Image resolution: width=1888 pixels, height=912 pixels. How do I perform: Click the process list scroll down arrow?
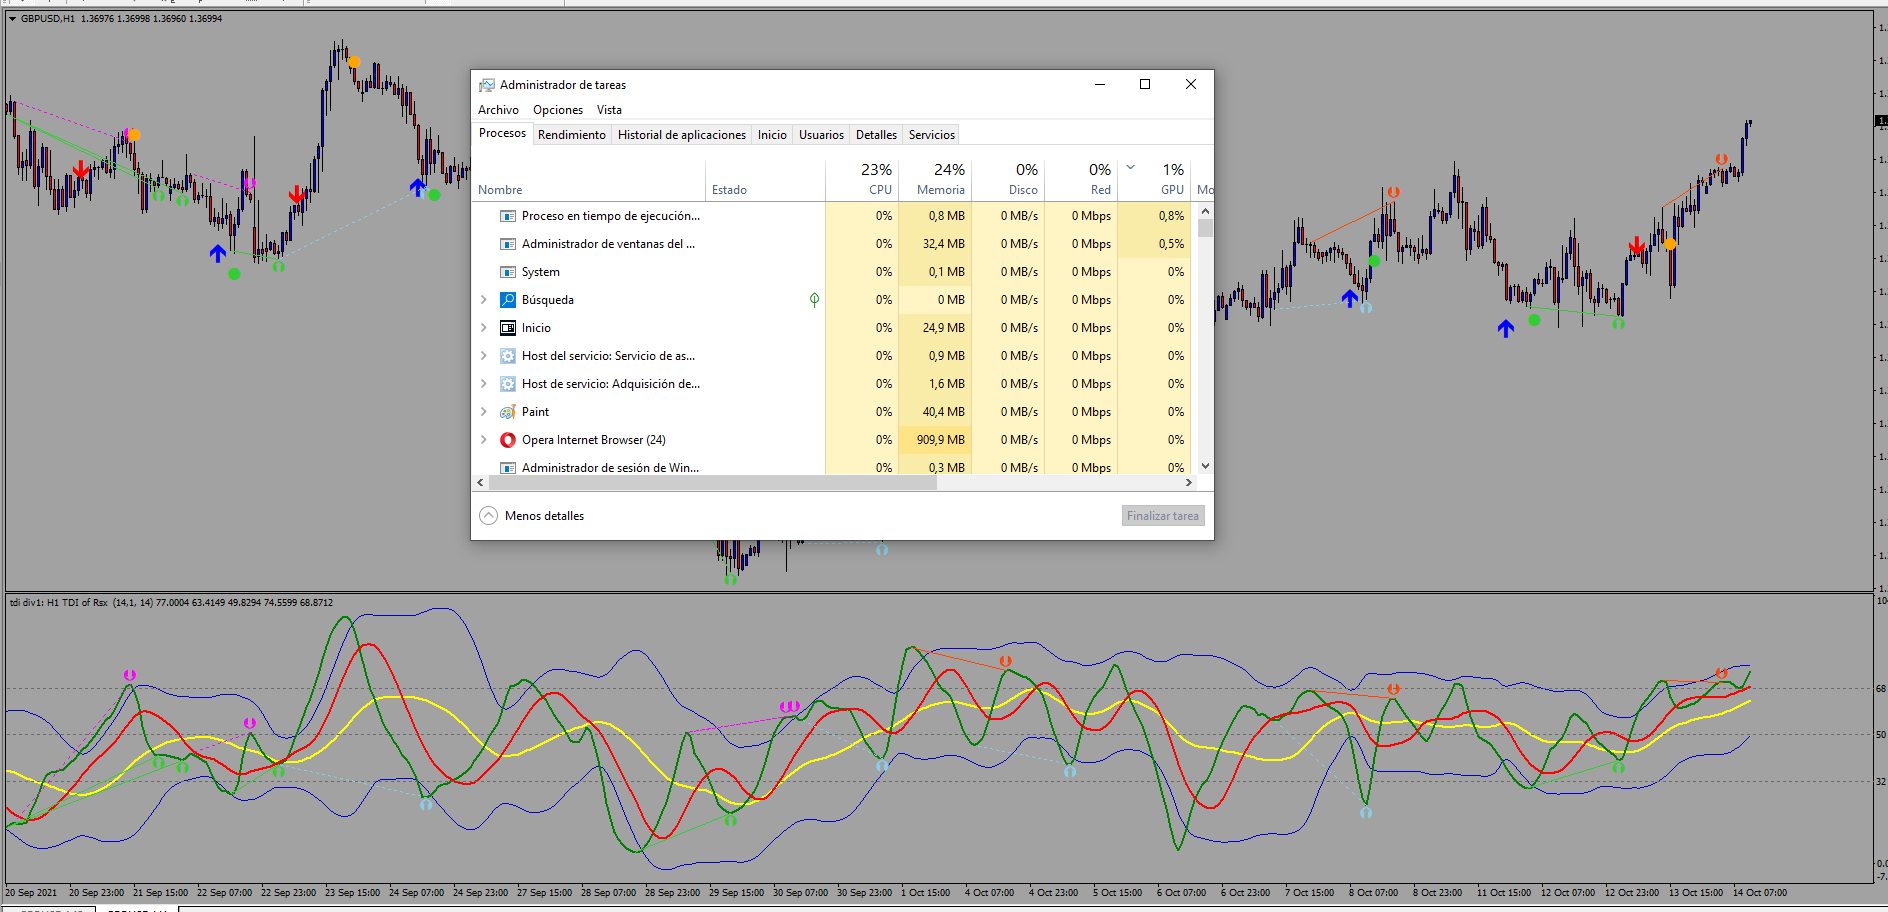(1205, 466)
